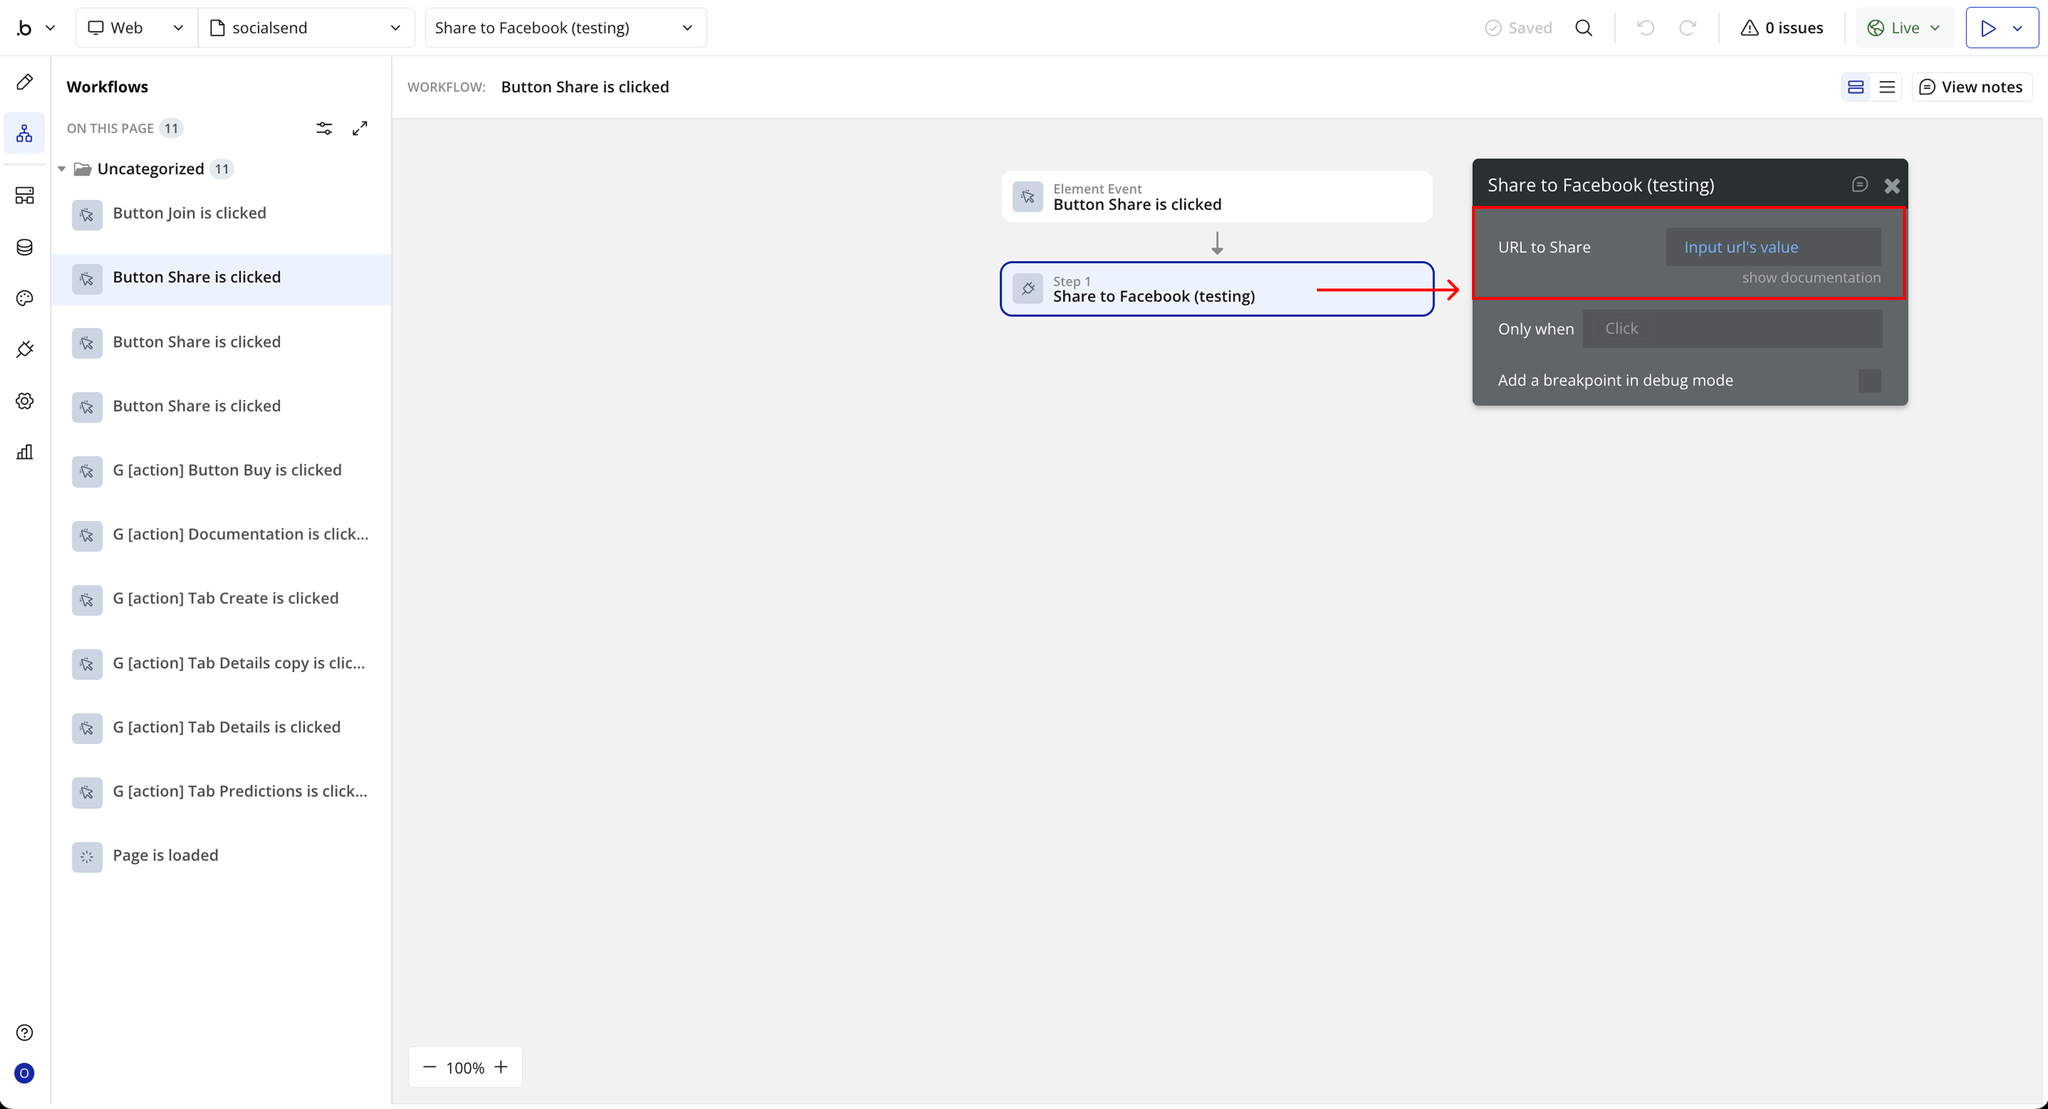The height and width of the screenshot is (1109, 2048).
Task: Expand the workflows panel with arrows icon
Action: pos(360,128)
